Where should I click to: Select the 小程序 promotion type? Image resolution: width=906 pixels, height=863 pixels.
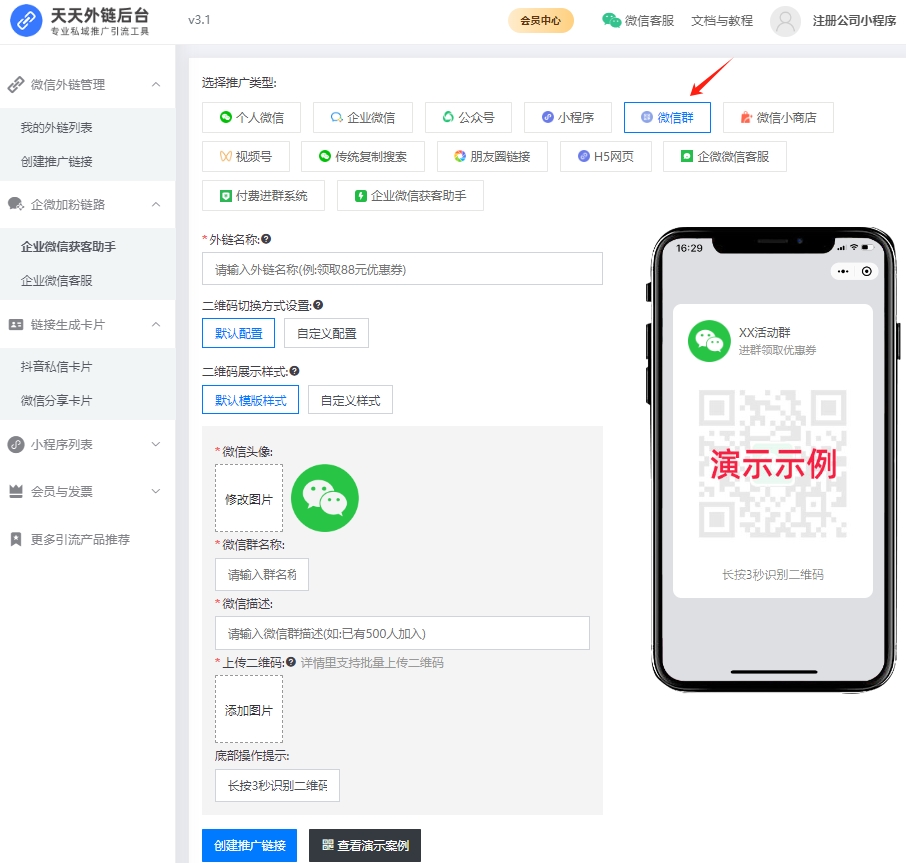point(567,118)
